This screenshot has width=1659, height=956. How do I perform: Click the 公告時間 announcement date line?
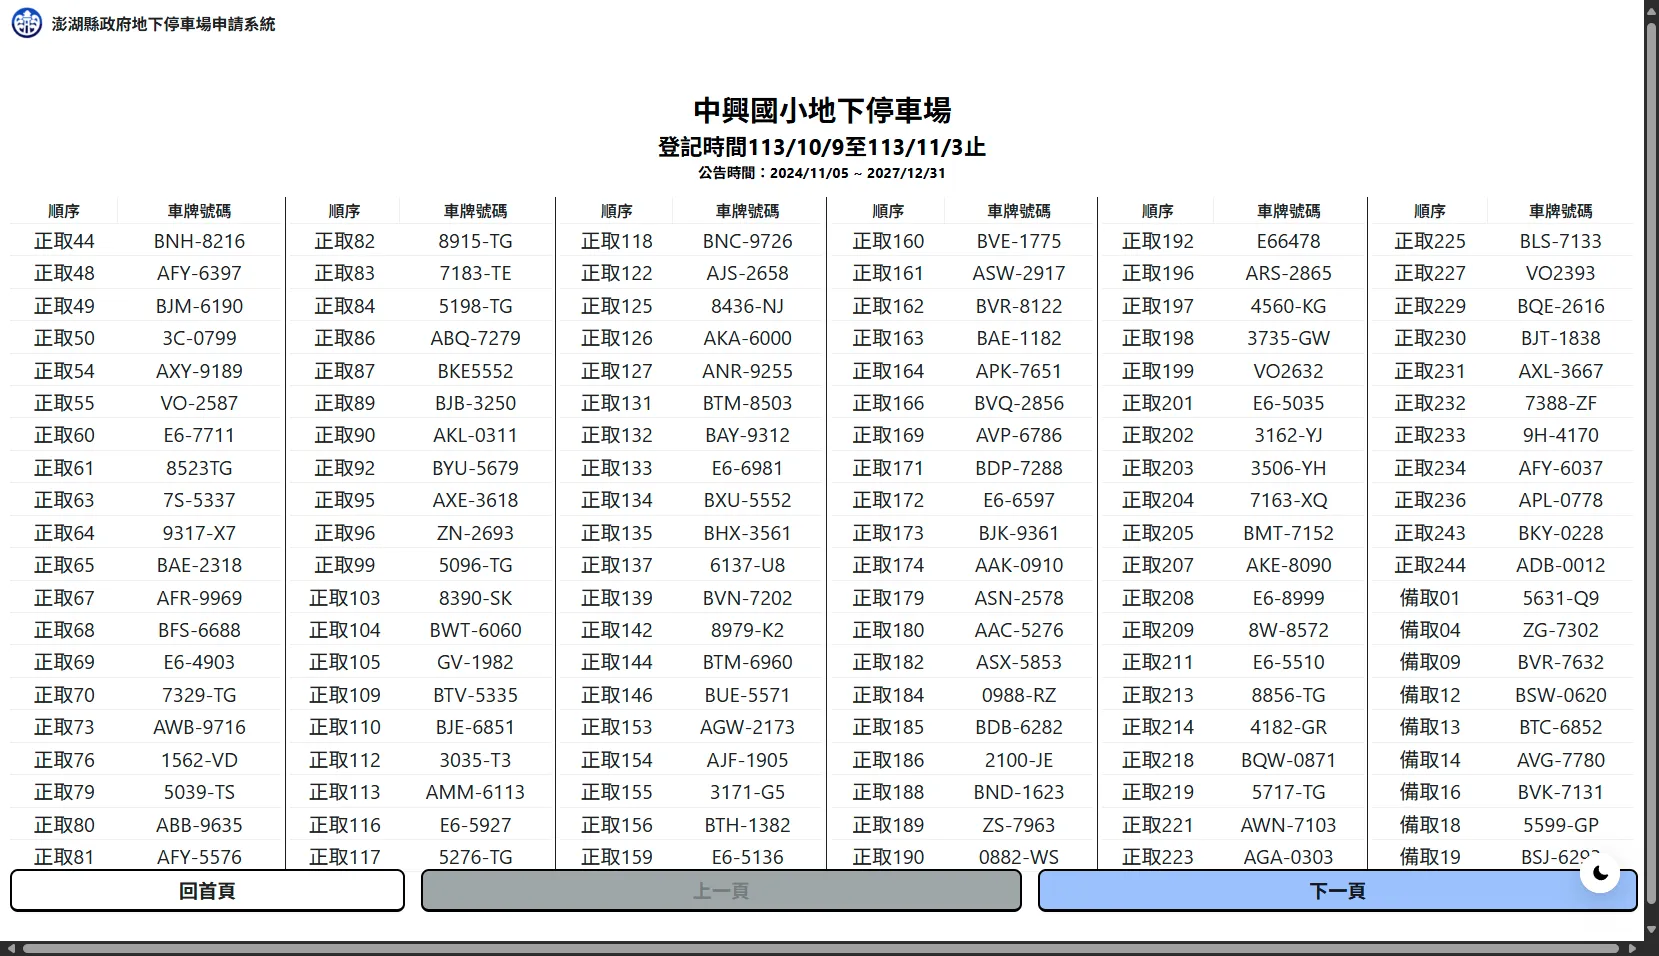822,172
